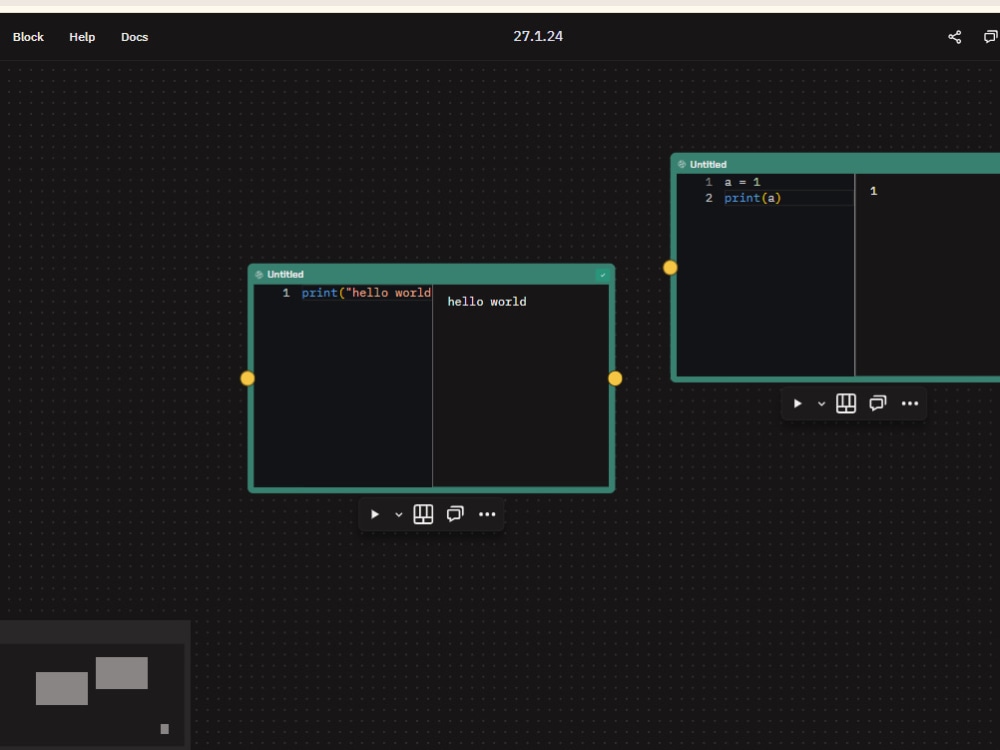1000x750 pixels.
Task: Click the output value 1 in right block
Action: pyautogui.click(x=874, y=191)
